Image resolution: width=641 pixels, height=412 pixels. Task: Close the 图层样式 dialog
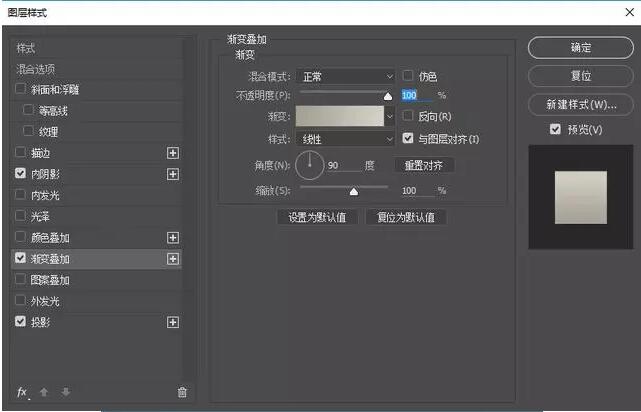[630, 12]
